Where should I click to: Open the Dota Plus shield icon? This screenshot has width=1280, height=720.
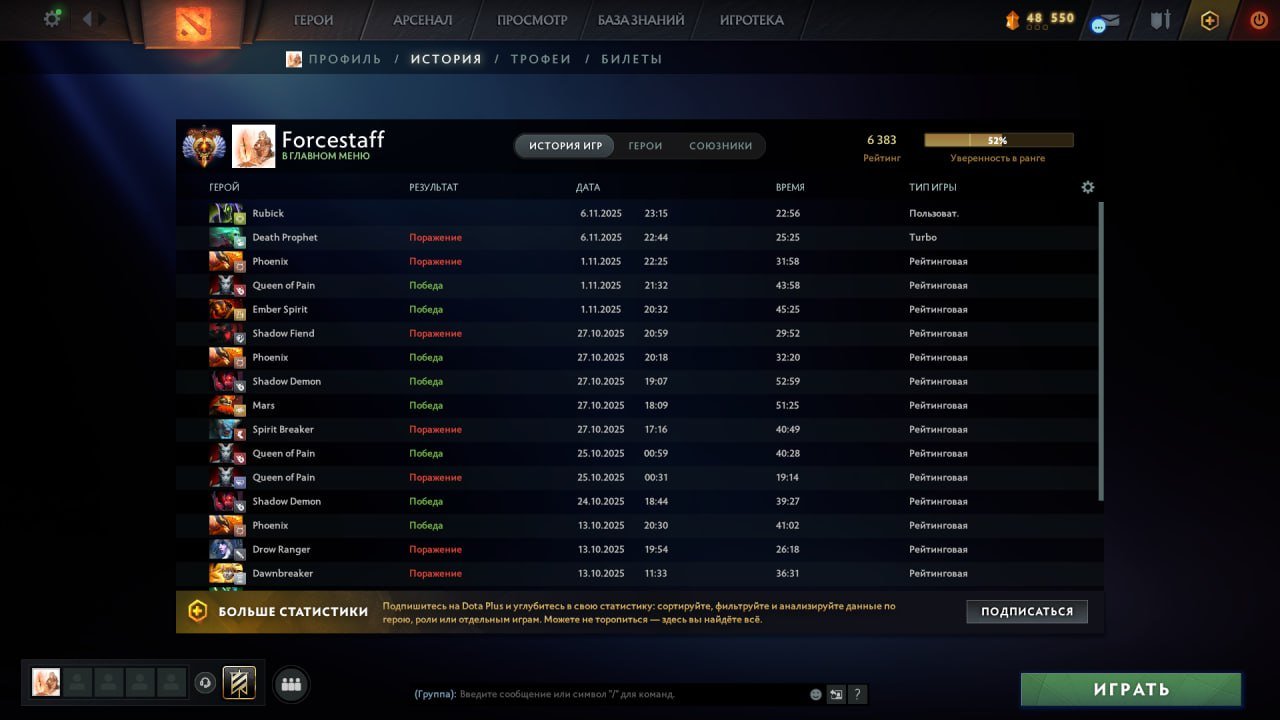coord(1210,20)
